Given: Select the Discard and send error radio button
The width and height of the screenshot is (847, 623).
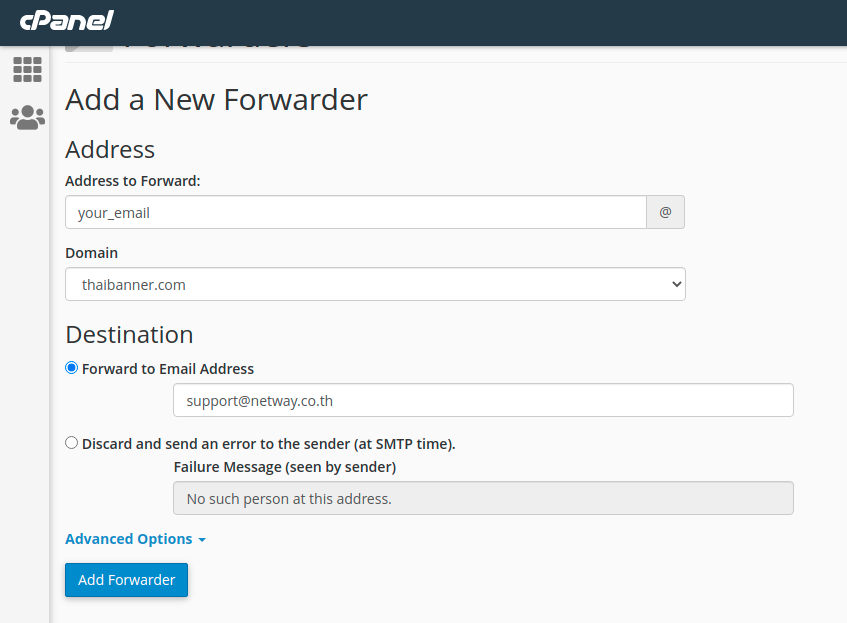Looking at the screenshot, I should coord(71,442).
